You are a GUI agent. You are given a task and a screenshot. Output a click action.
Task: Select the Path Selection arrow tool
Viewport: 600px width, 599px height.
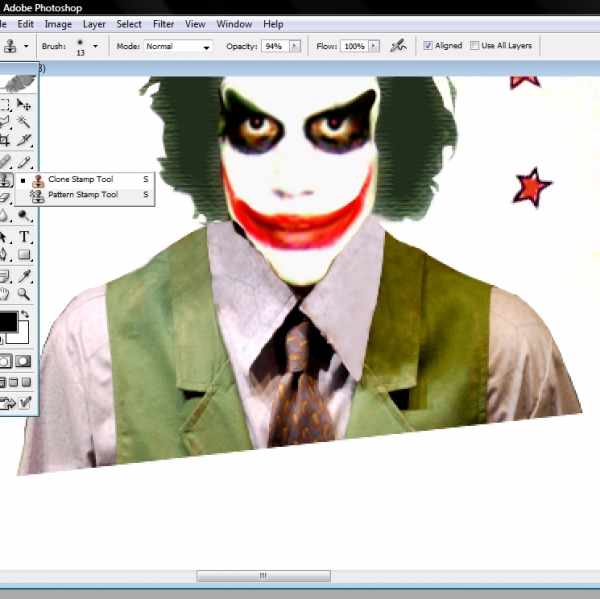(4, 237)
